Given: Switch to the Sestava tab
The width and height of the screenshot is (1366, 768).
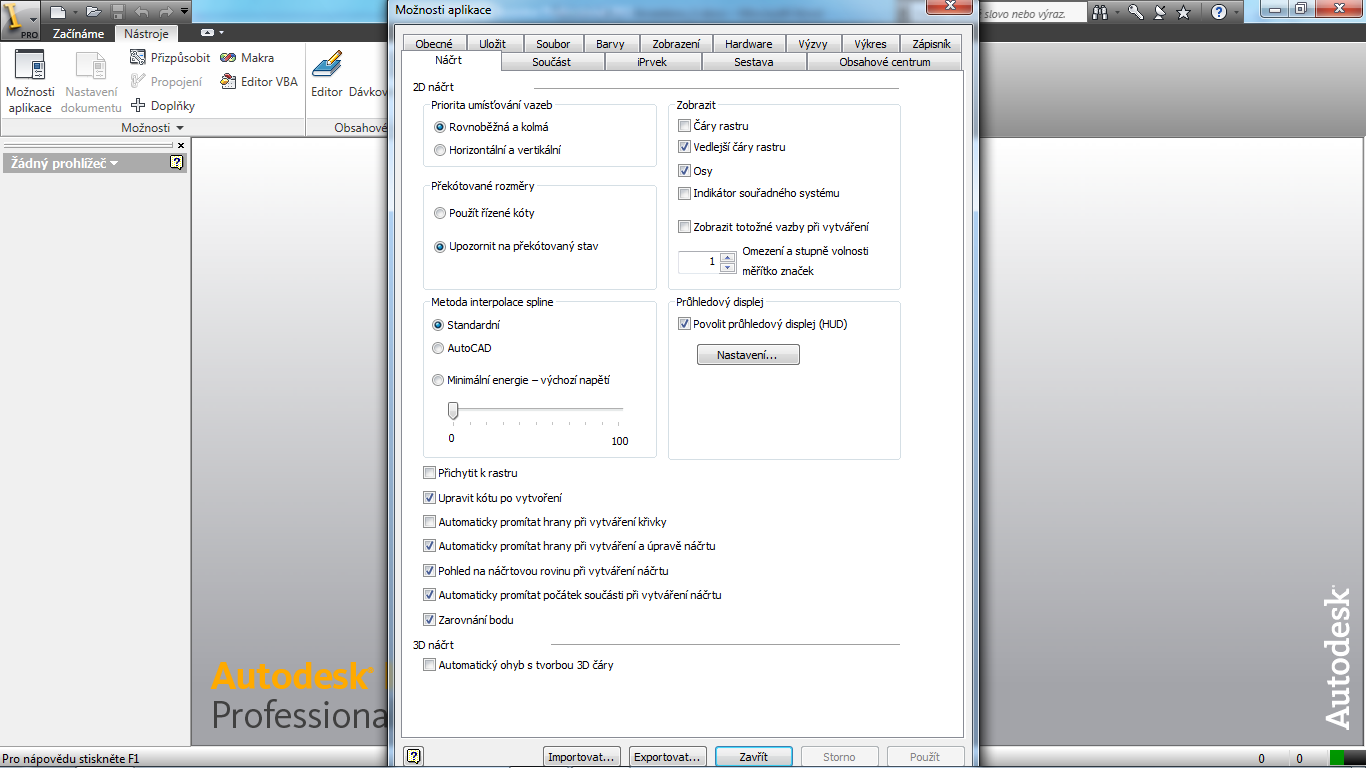Looking at the screenshot, I should pos(755,62).
